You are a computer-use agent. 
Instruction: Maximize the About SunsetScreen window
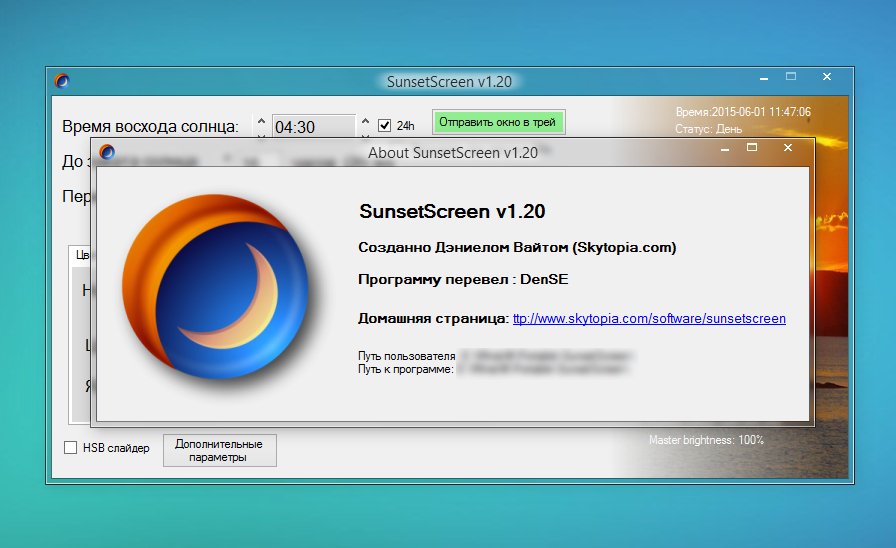752,147
